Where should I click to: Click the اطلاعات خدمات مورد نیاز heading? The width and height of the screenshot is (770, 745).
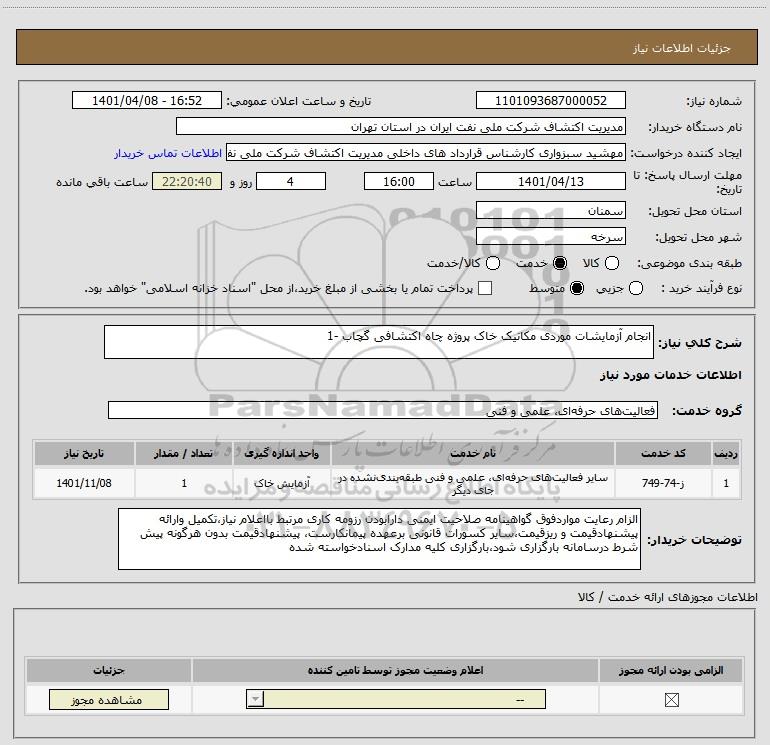click(670, 375)
